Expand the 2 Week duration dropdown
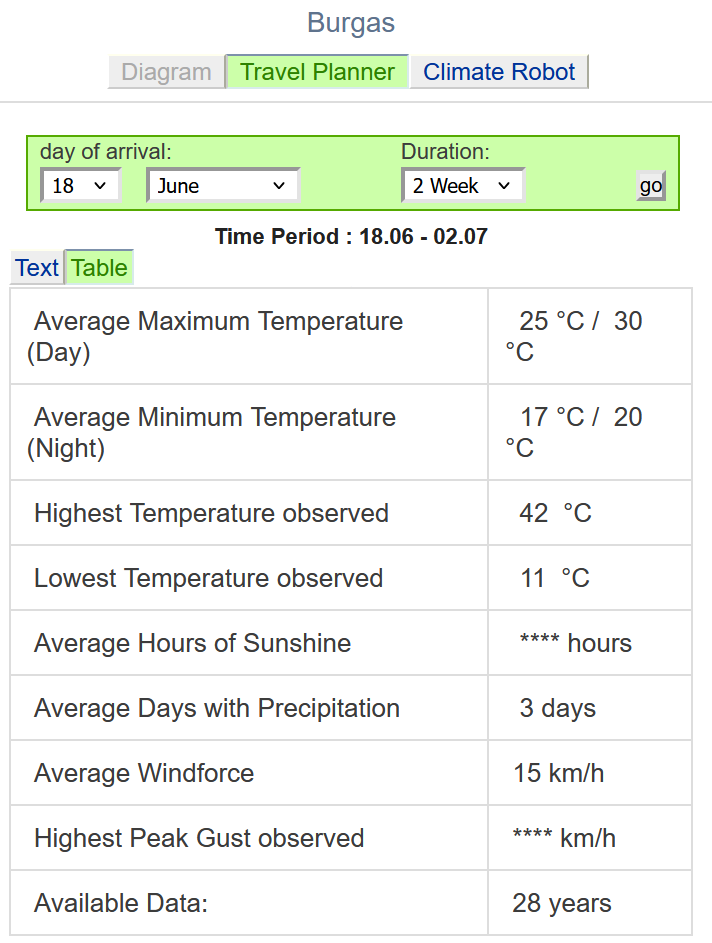The height and width of the screenshot is (943, 712). [x=463, y=185]
